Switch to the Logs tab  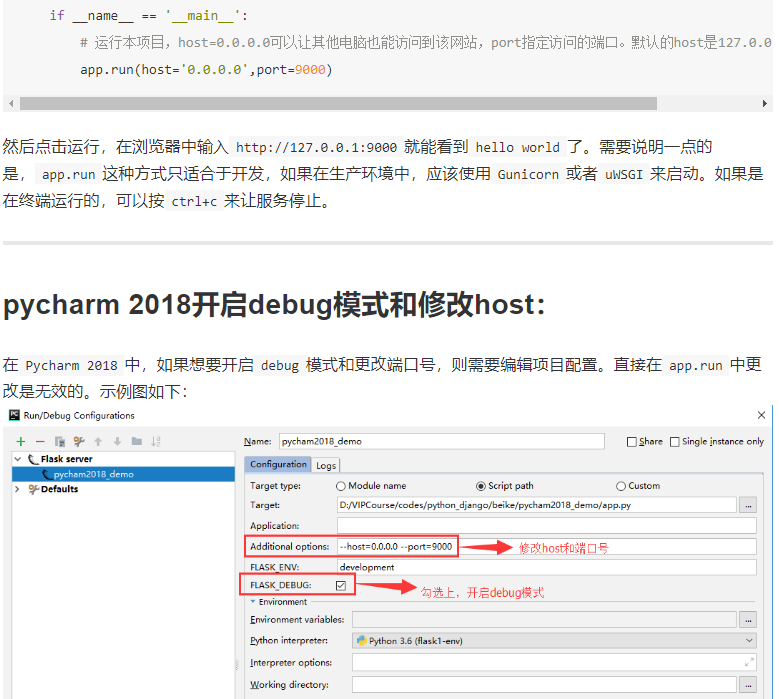click(x=326, y=466)
